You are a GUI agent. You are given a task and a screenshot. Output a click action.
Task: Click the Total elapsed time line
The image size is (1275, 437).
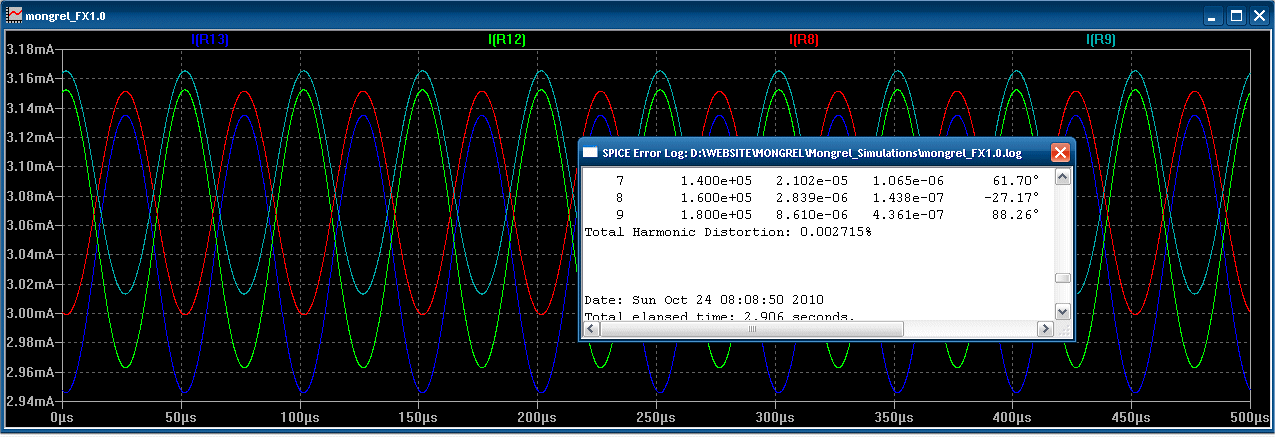(719, 317)
